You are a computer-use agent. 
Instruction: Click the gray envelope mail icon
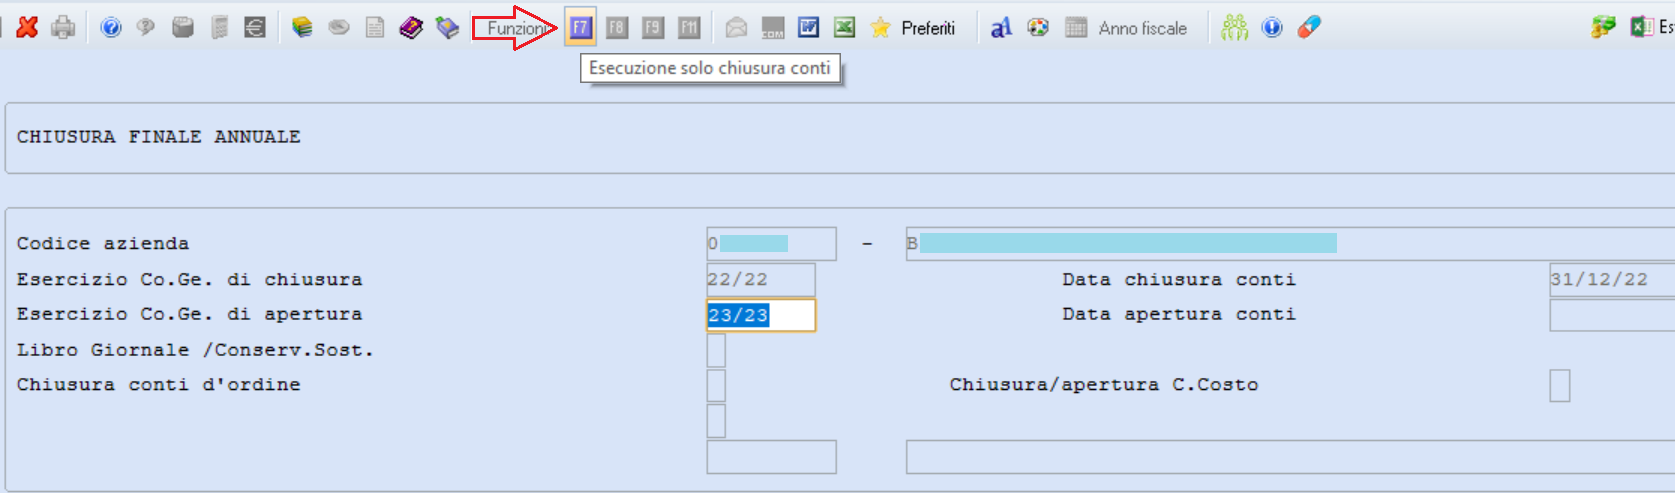[x=736, y=28]
